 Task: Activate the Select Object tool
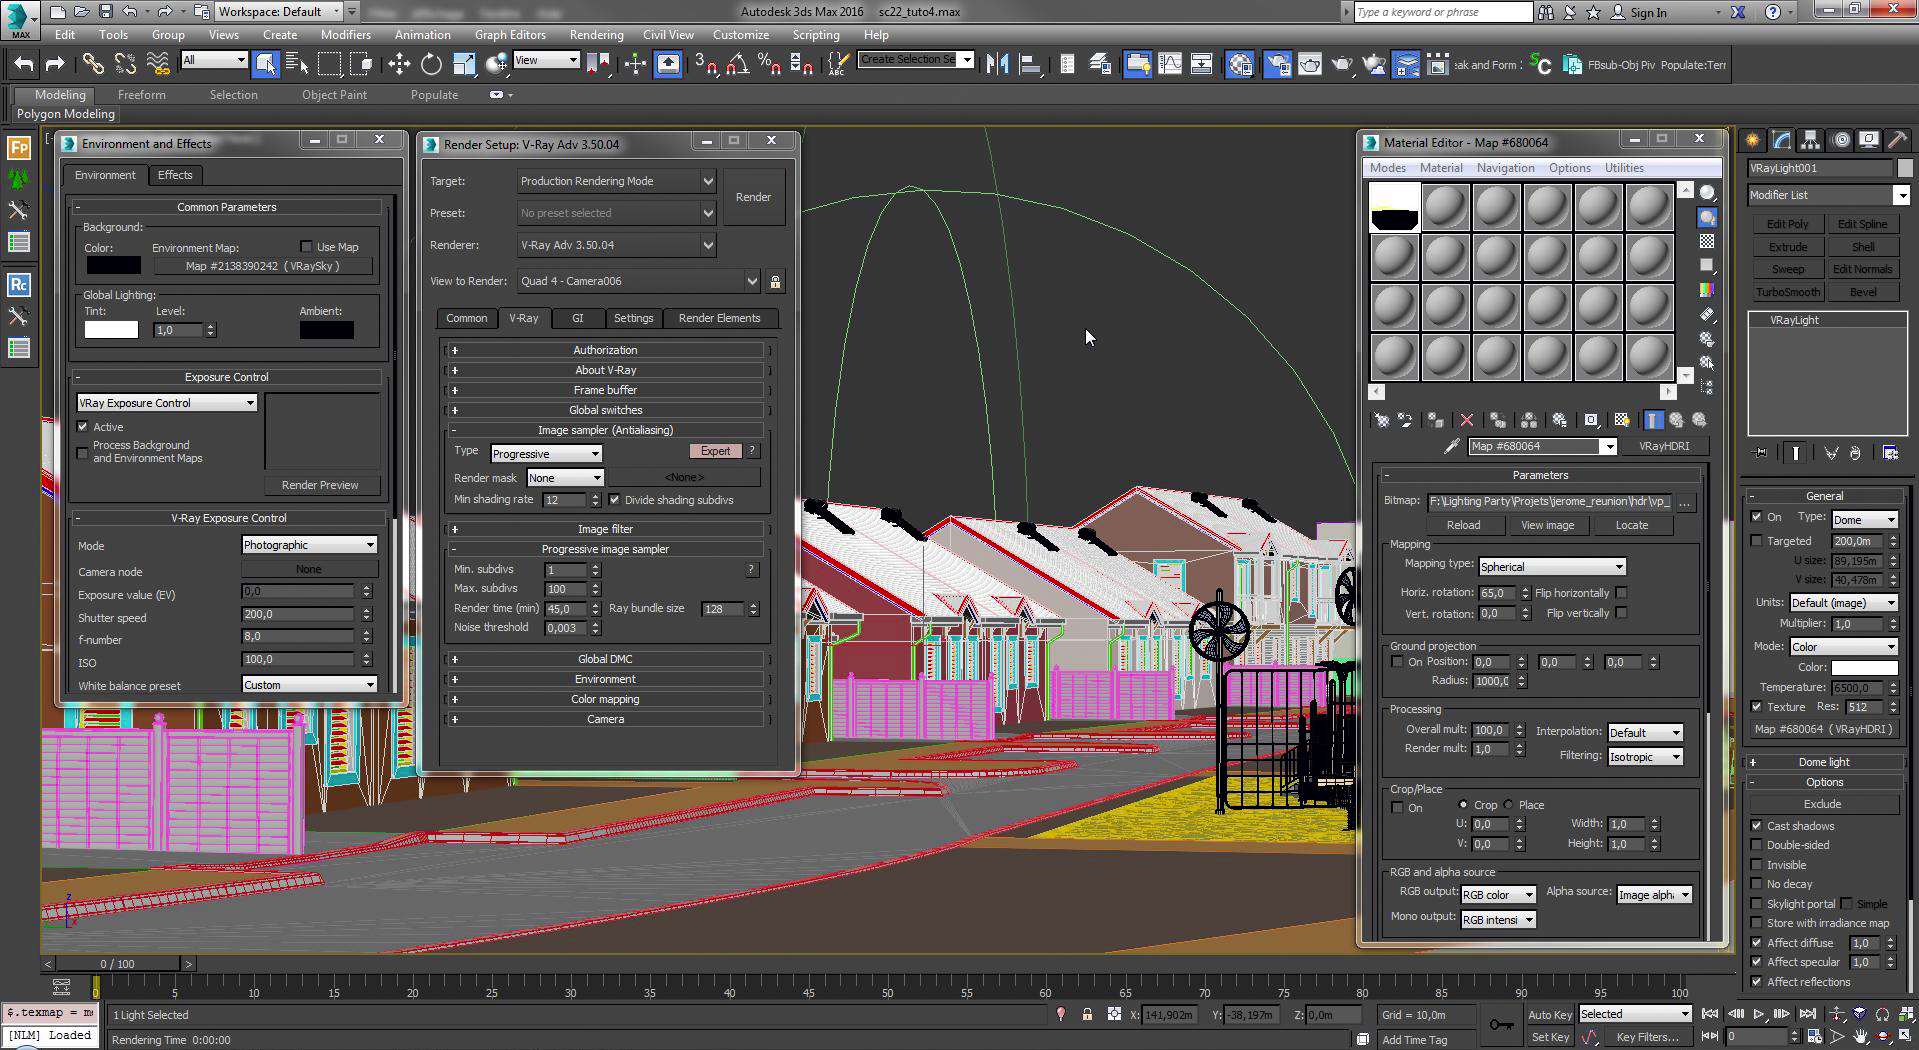265,65
